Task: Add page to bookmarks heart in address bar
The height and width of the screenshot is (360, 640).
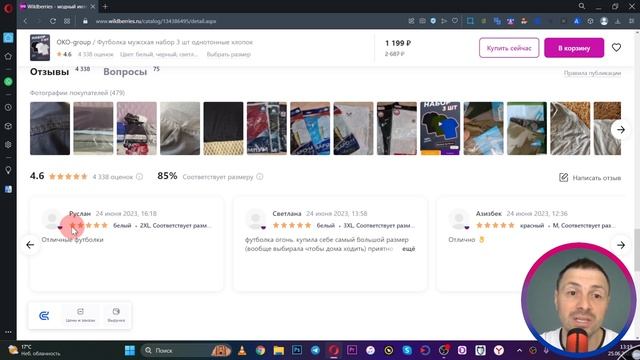Action: (455, 21)
